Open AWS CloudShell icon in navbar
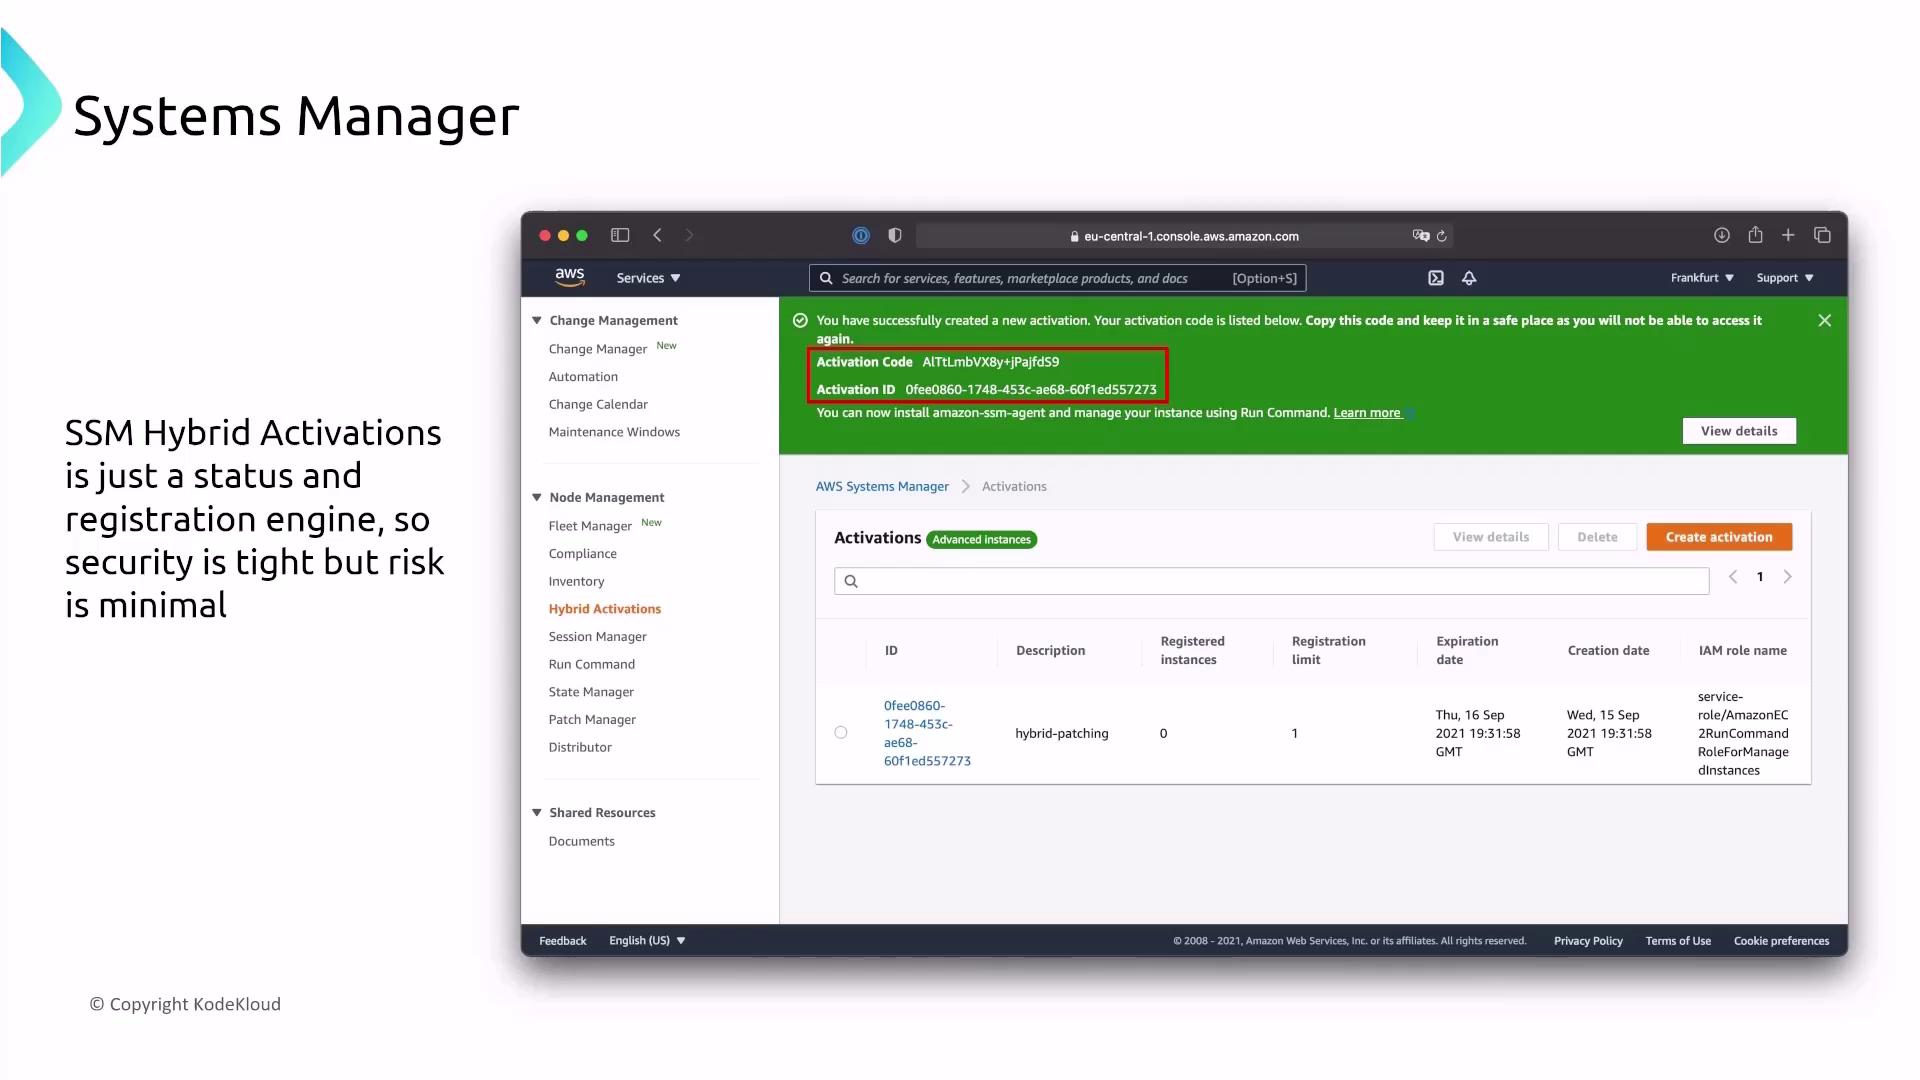The image size is (1920, 1080). [x=1436, y=278]
